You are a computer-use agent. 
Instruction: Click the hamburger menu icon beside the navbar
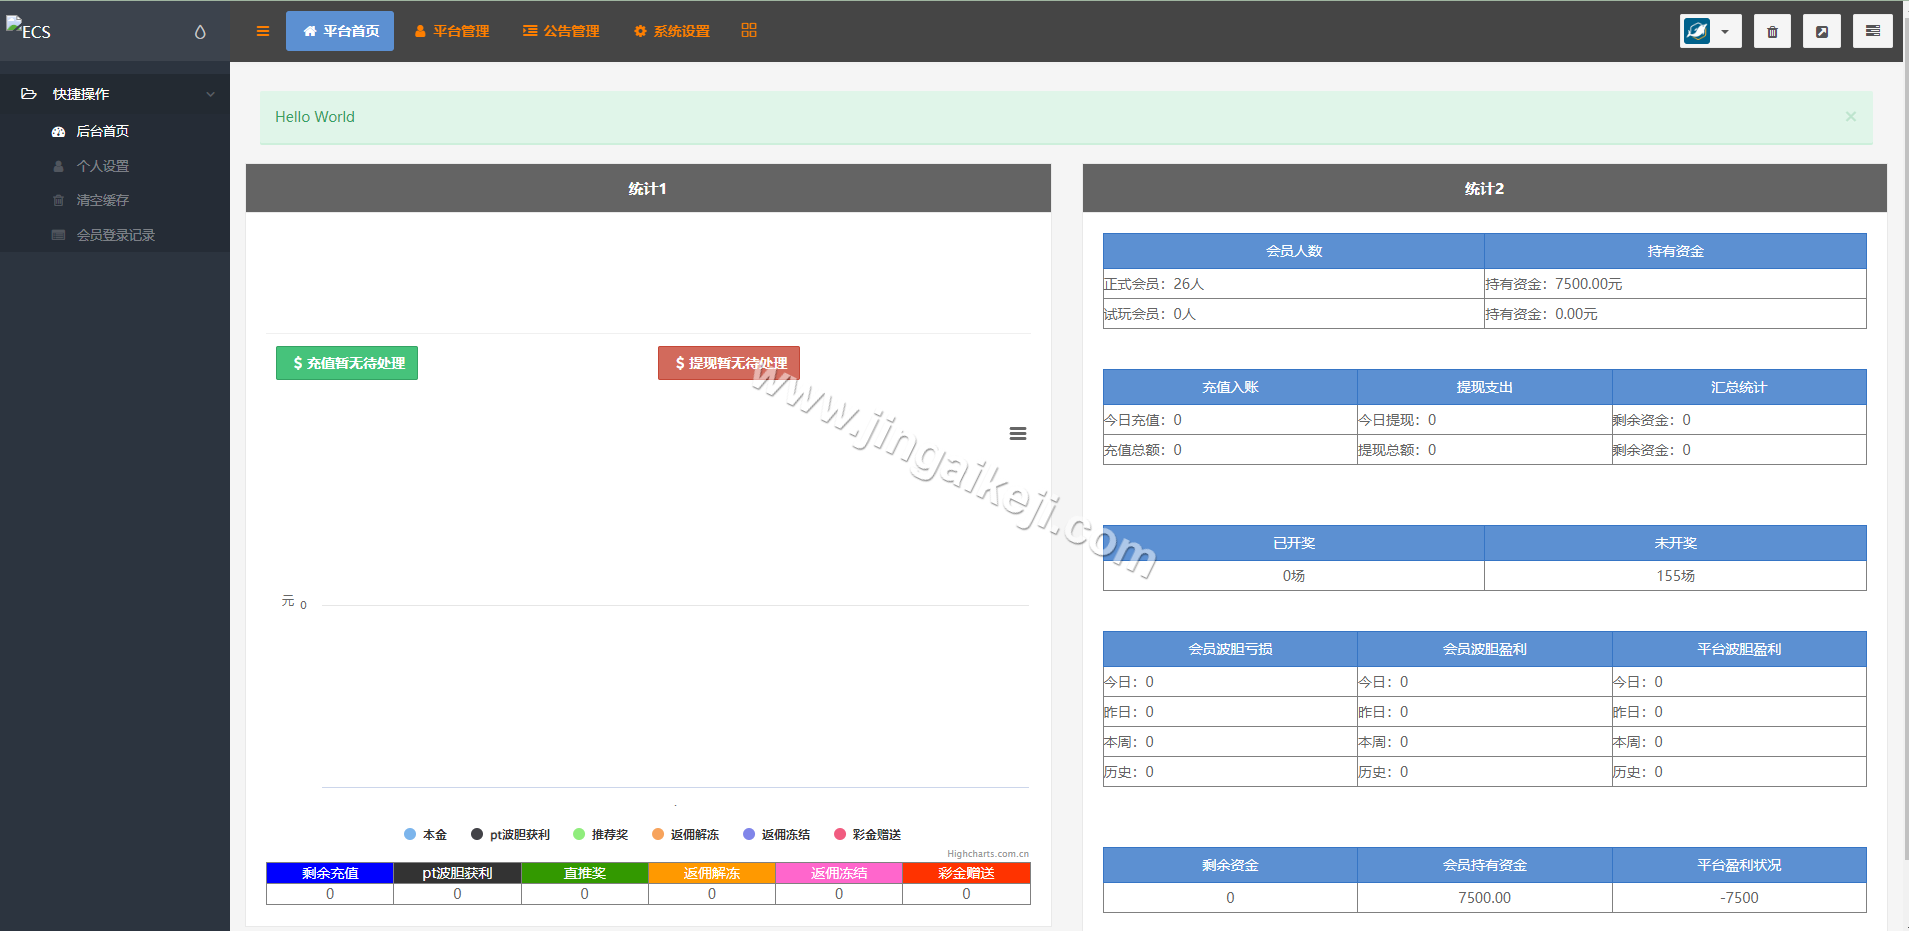tap(262, 31)
